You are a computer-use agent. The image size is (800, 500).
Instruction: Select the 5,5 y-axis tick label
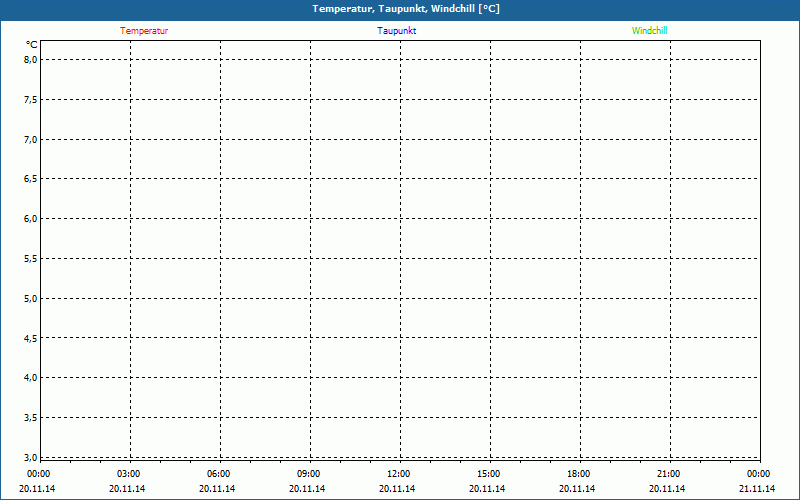point(30,258)
